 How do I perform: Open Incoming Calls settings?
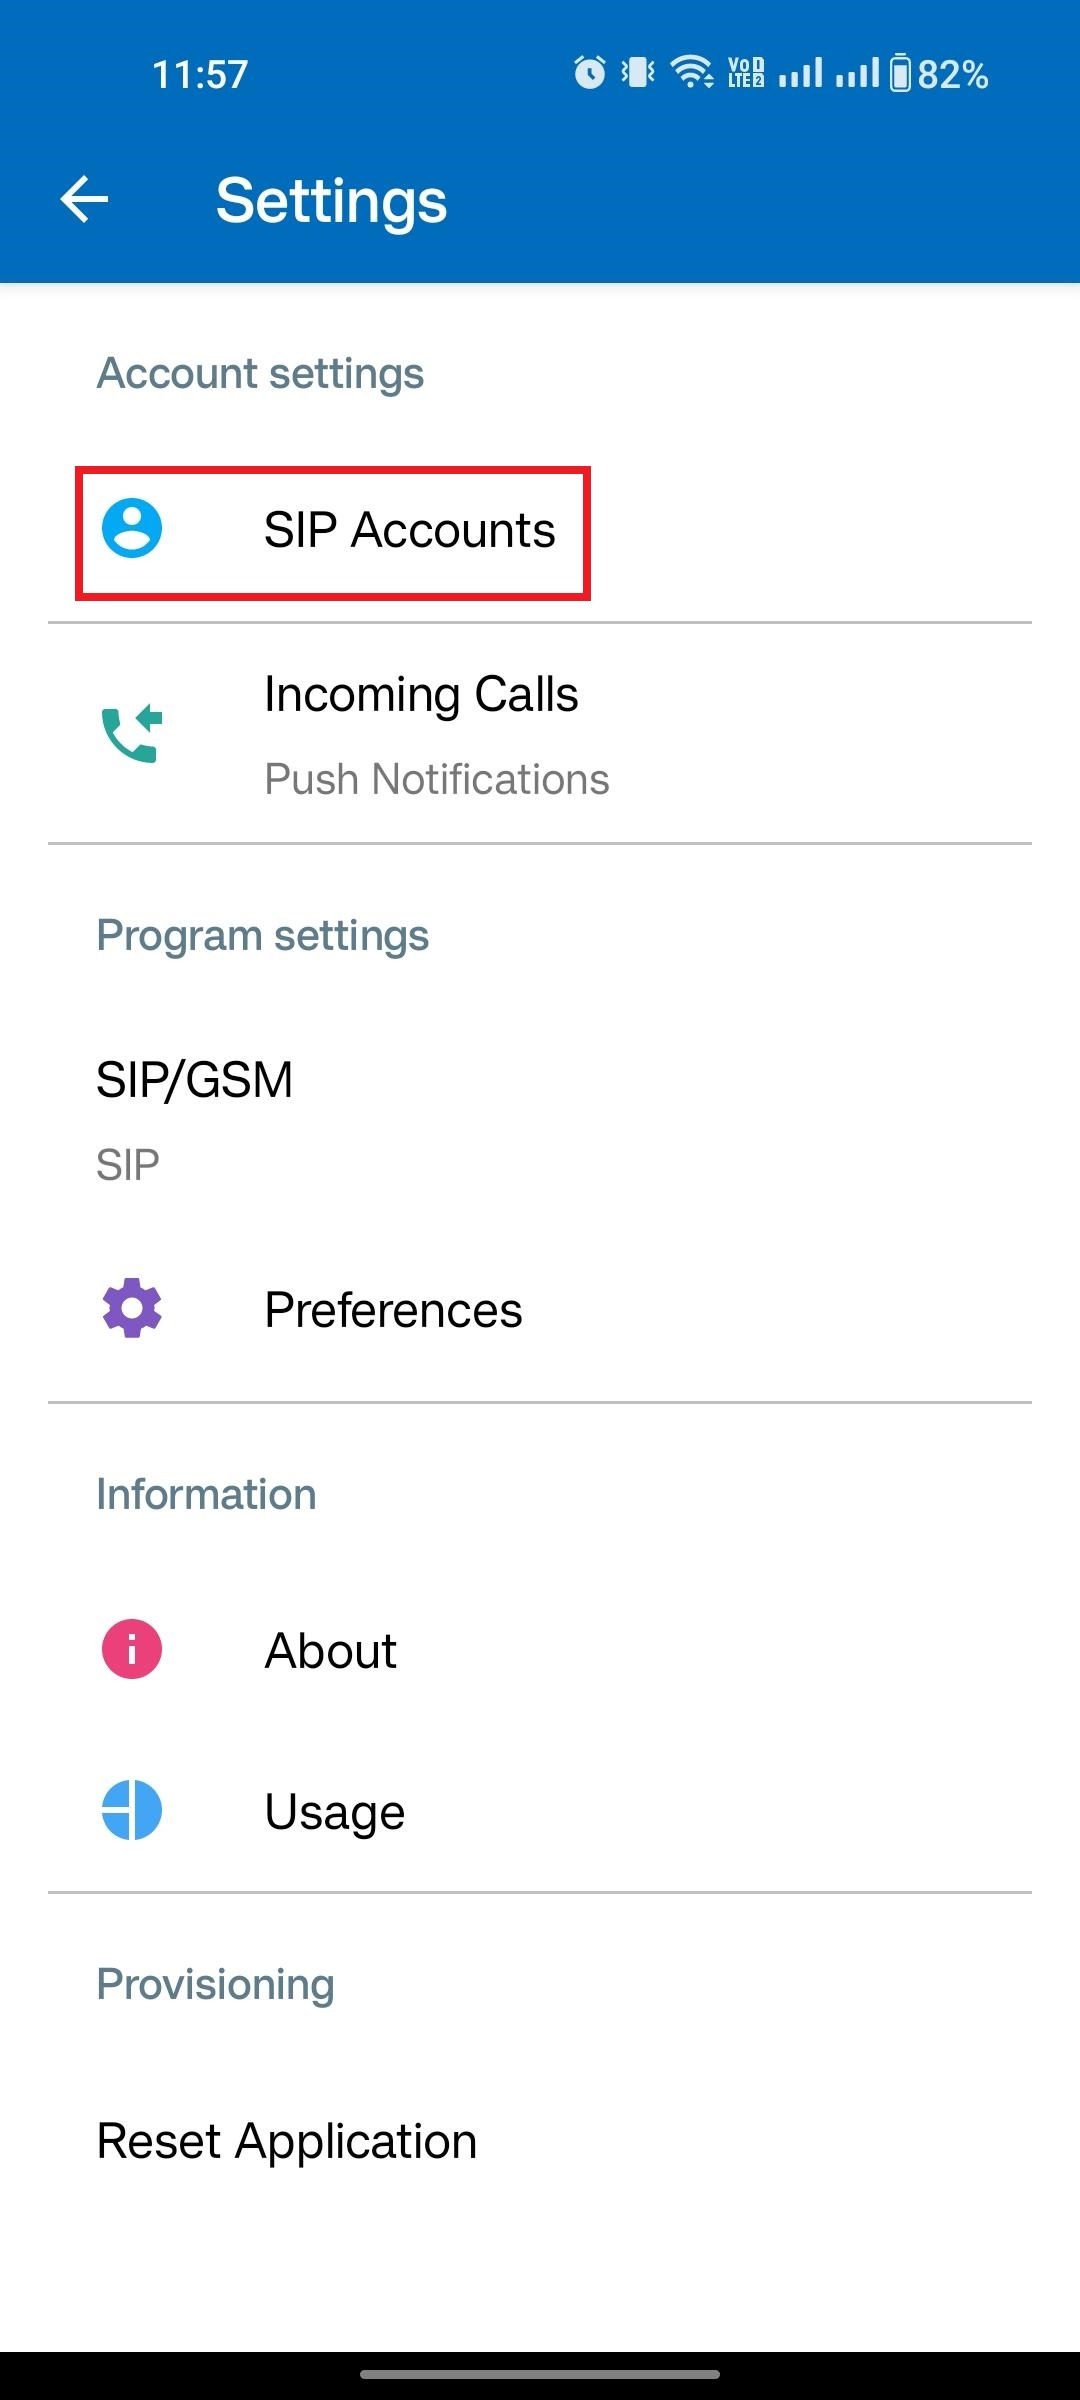(x=421, y=695)
